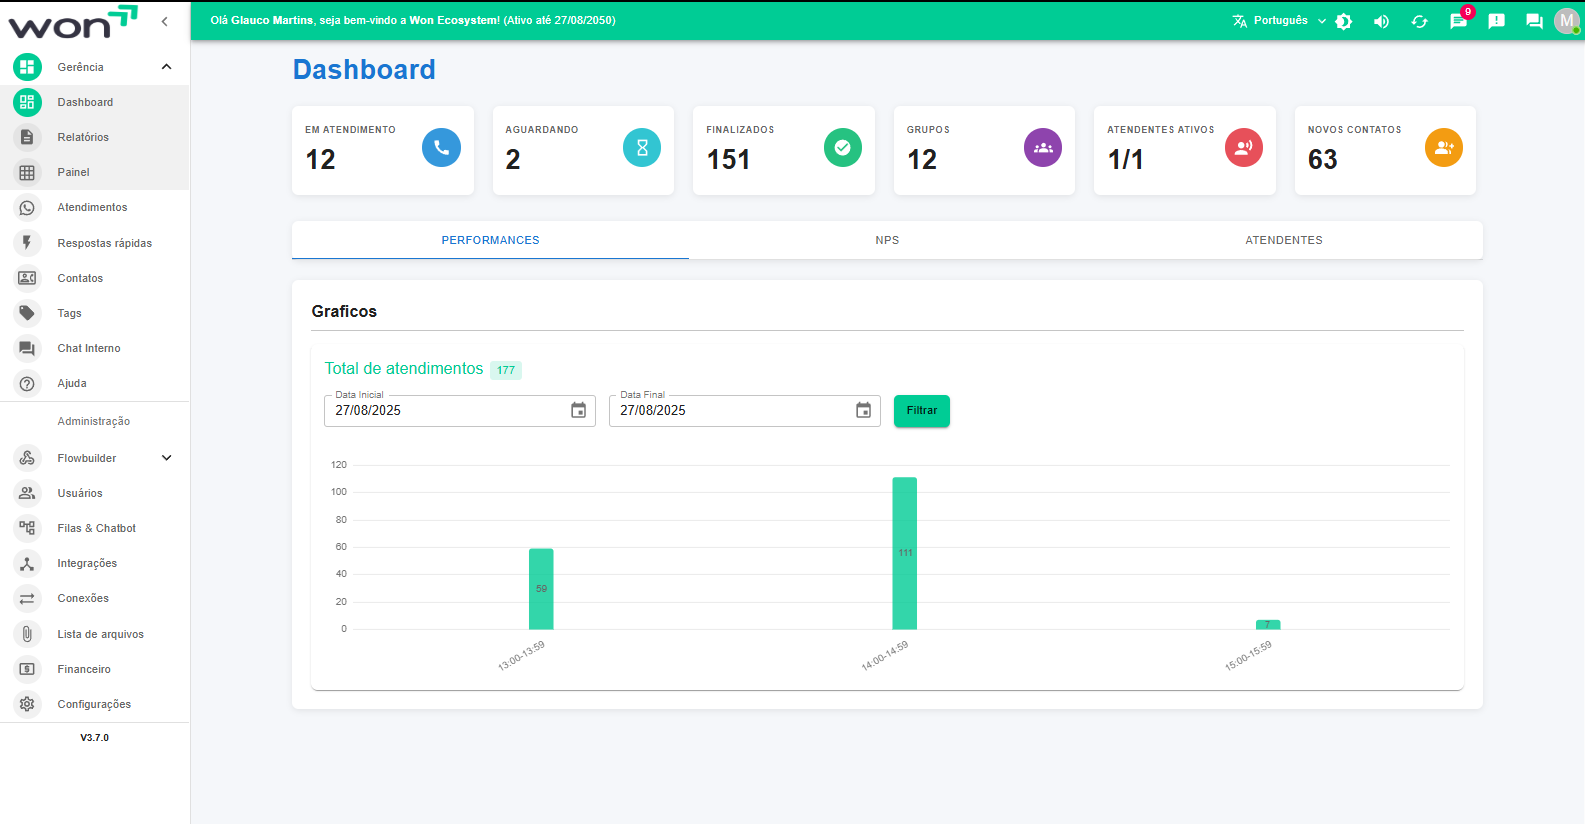Toggle notification sound volume icon
This screenshot has width=1585, height=824.
1382,21
